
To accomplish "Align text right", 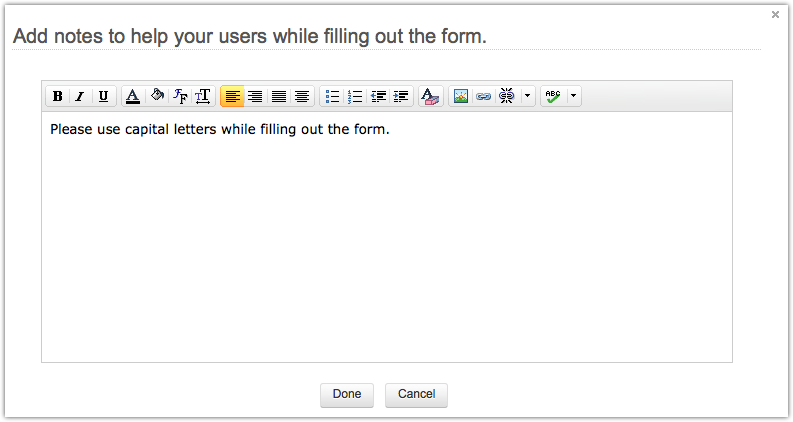I will tap(255, 96).
